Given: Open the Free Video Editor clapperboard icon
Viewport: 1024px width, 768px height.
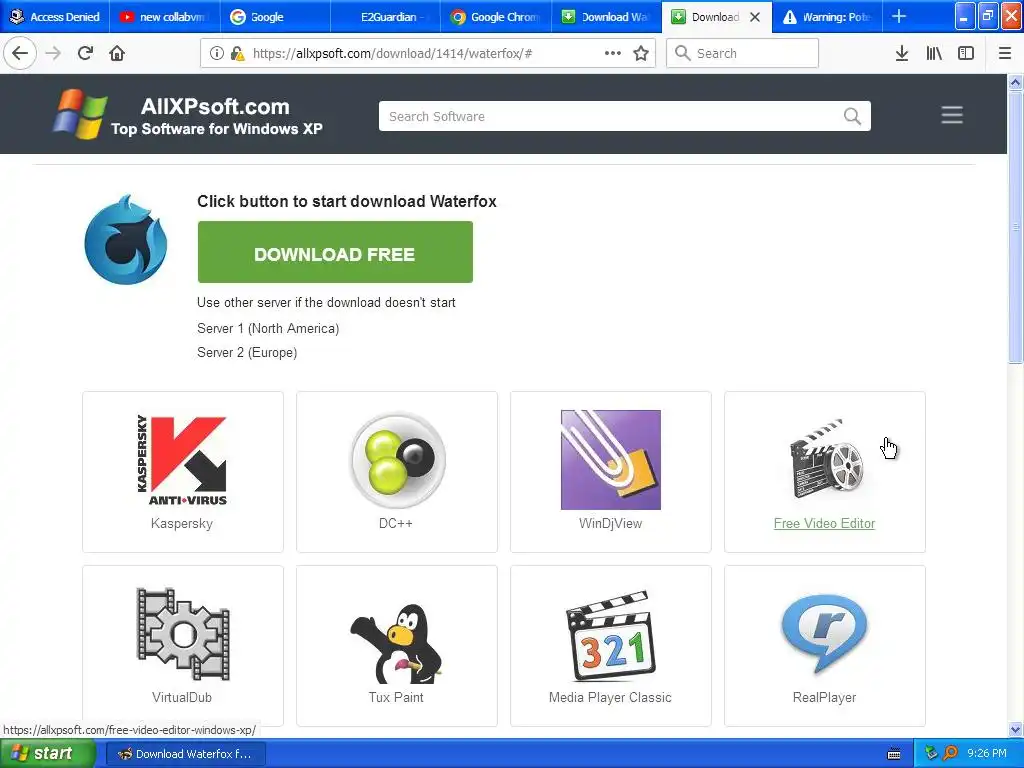Looking at the screenshot, I should click(826, 459).
